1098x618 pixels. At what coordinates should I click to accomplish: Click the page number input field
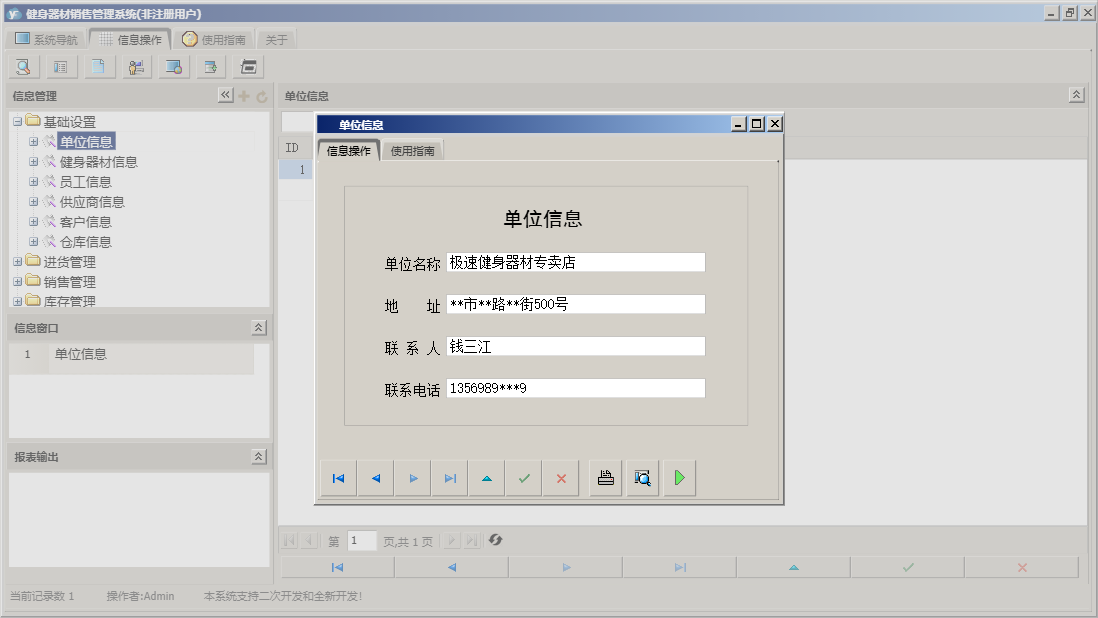click(x=361, y=540)
